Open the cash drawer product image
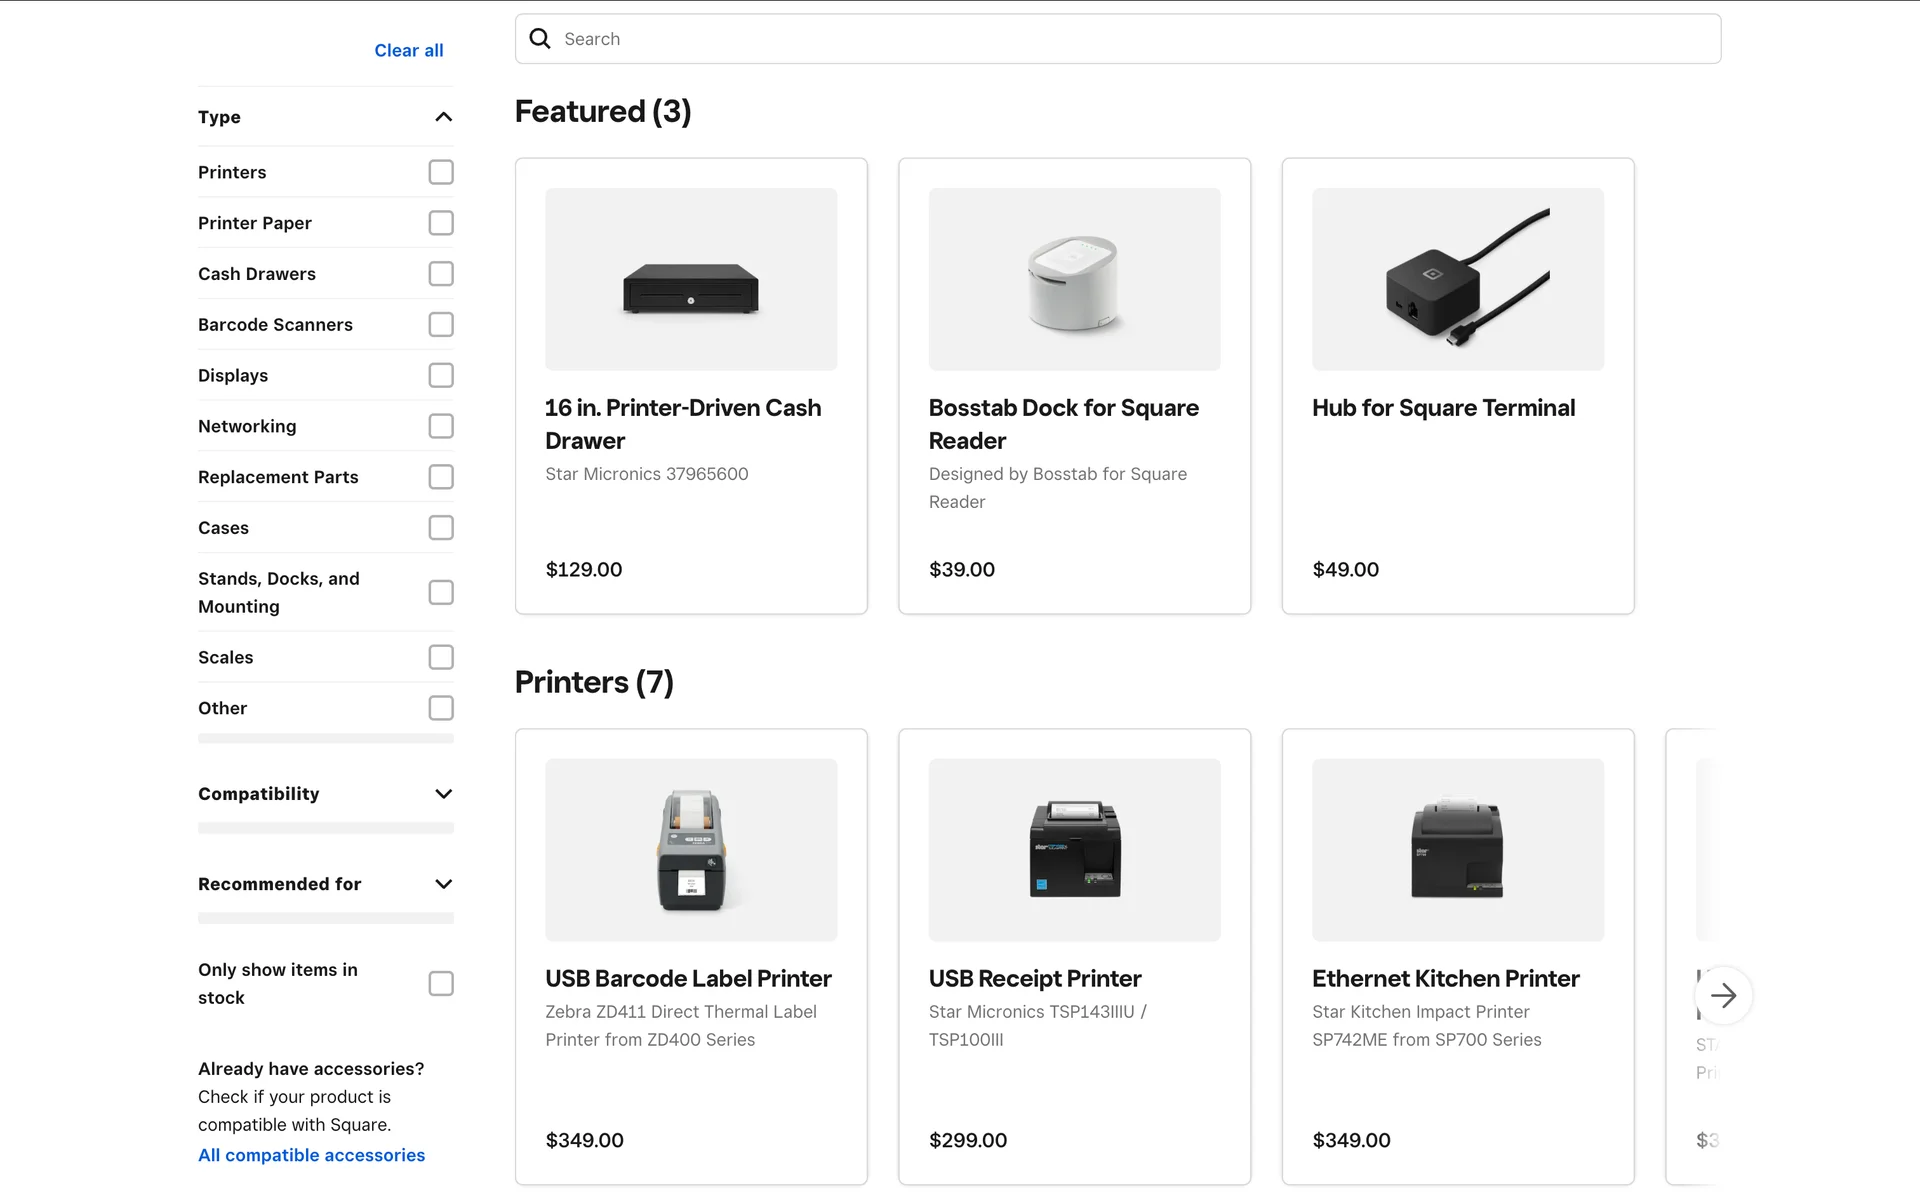 691,279
